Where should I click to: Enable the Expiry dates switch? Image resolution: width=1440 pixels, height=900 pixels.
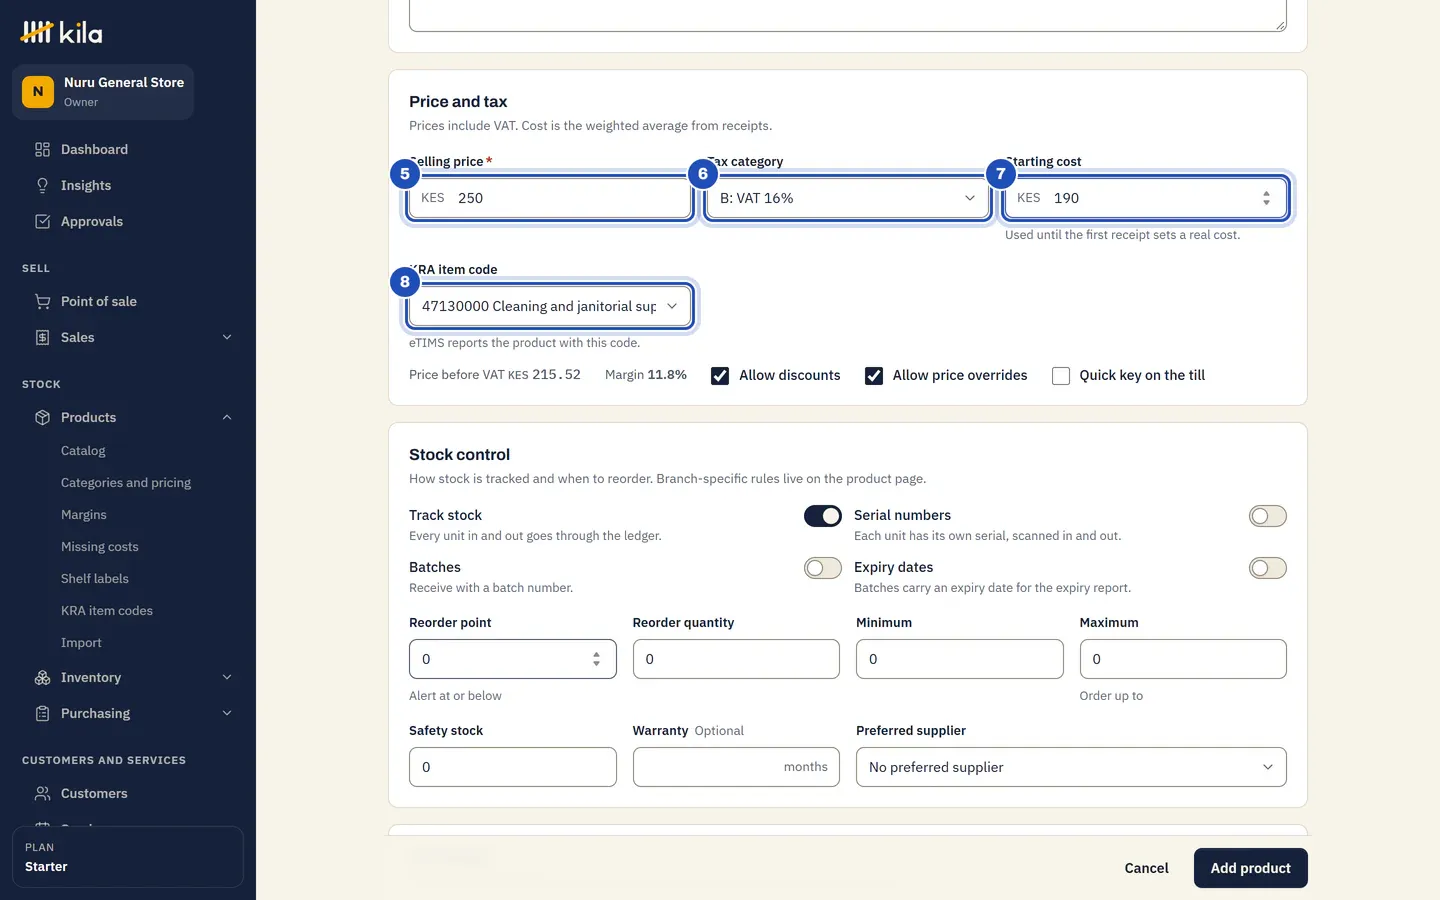pos(1268,568)
